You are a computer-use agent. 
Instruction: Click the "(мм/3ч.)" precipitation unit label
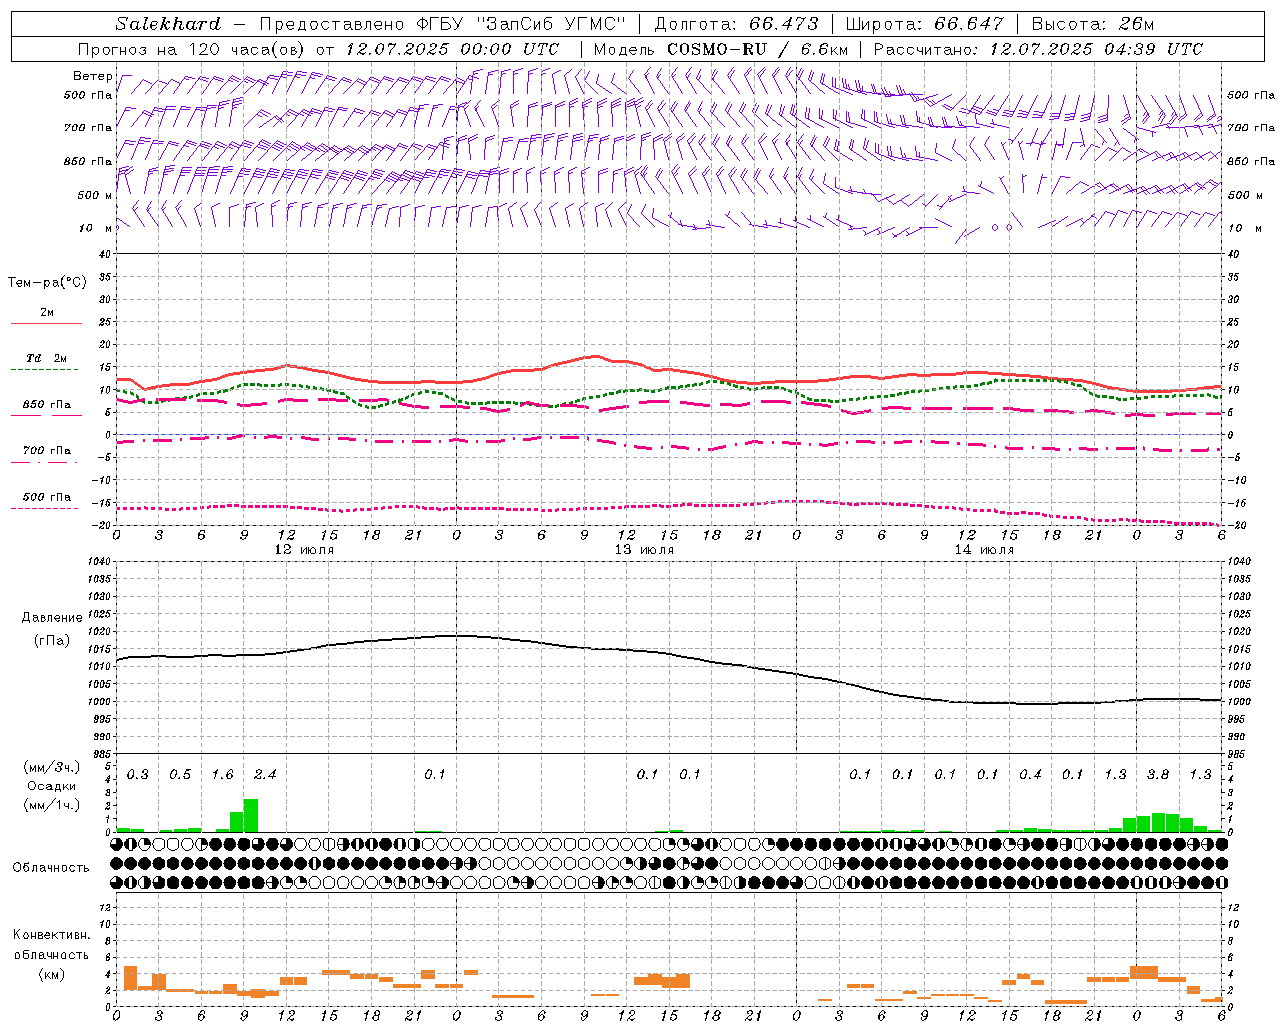click(51, 767)
